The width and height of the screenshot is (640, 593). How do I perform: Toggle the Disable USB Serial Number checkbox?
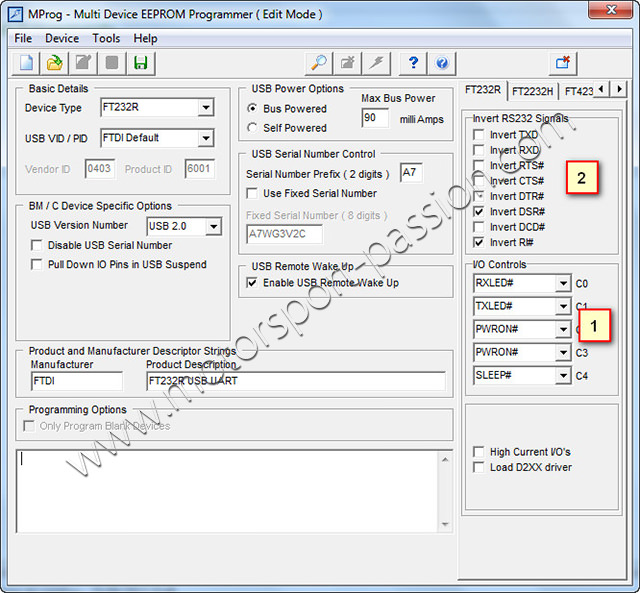[x=37, y=245]
